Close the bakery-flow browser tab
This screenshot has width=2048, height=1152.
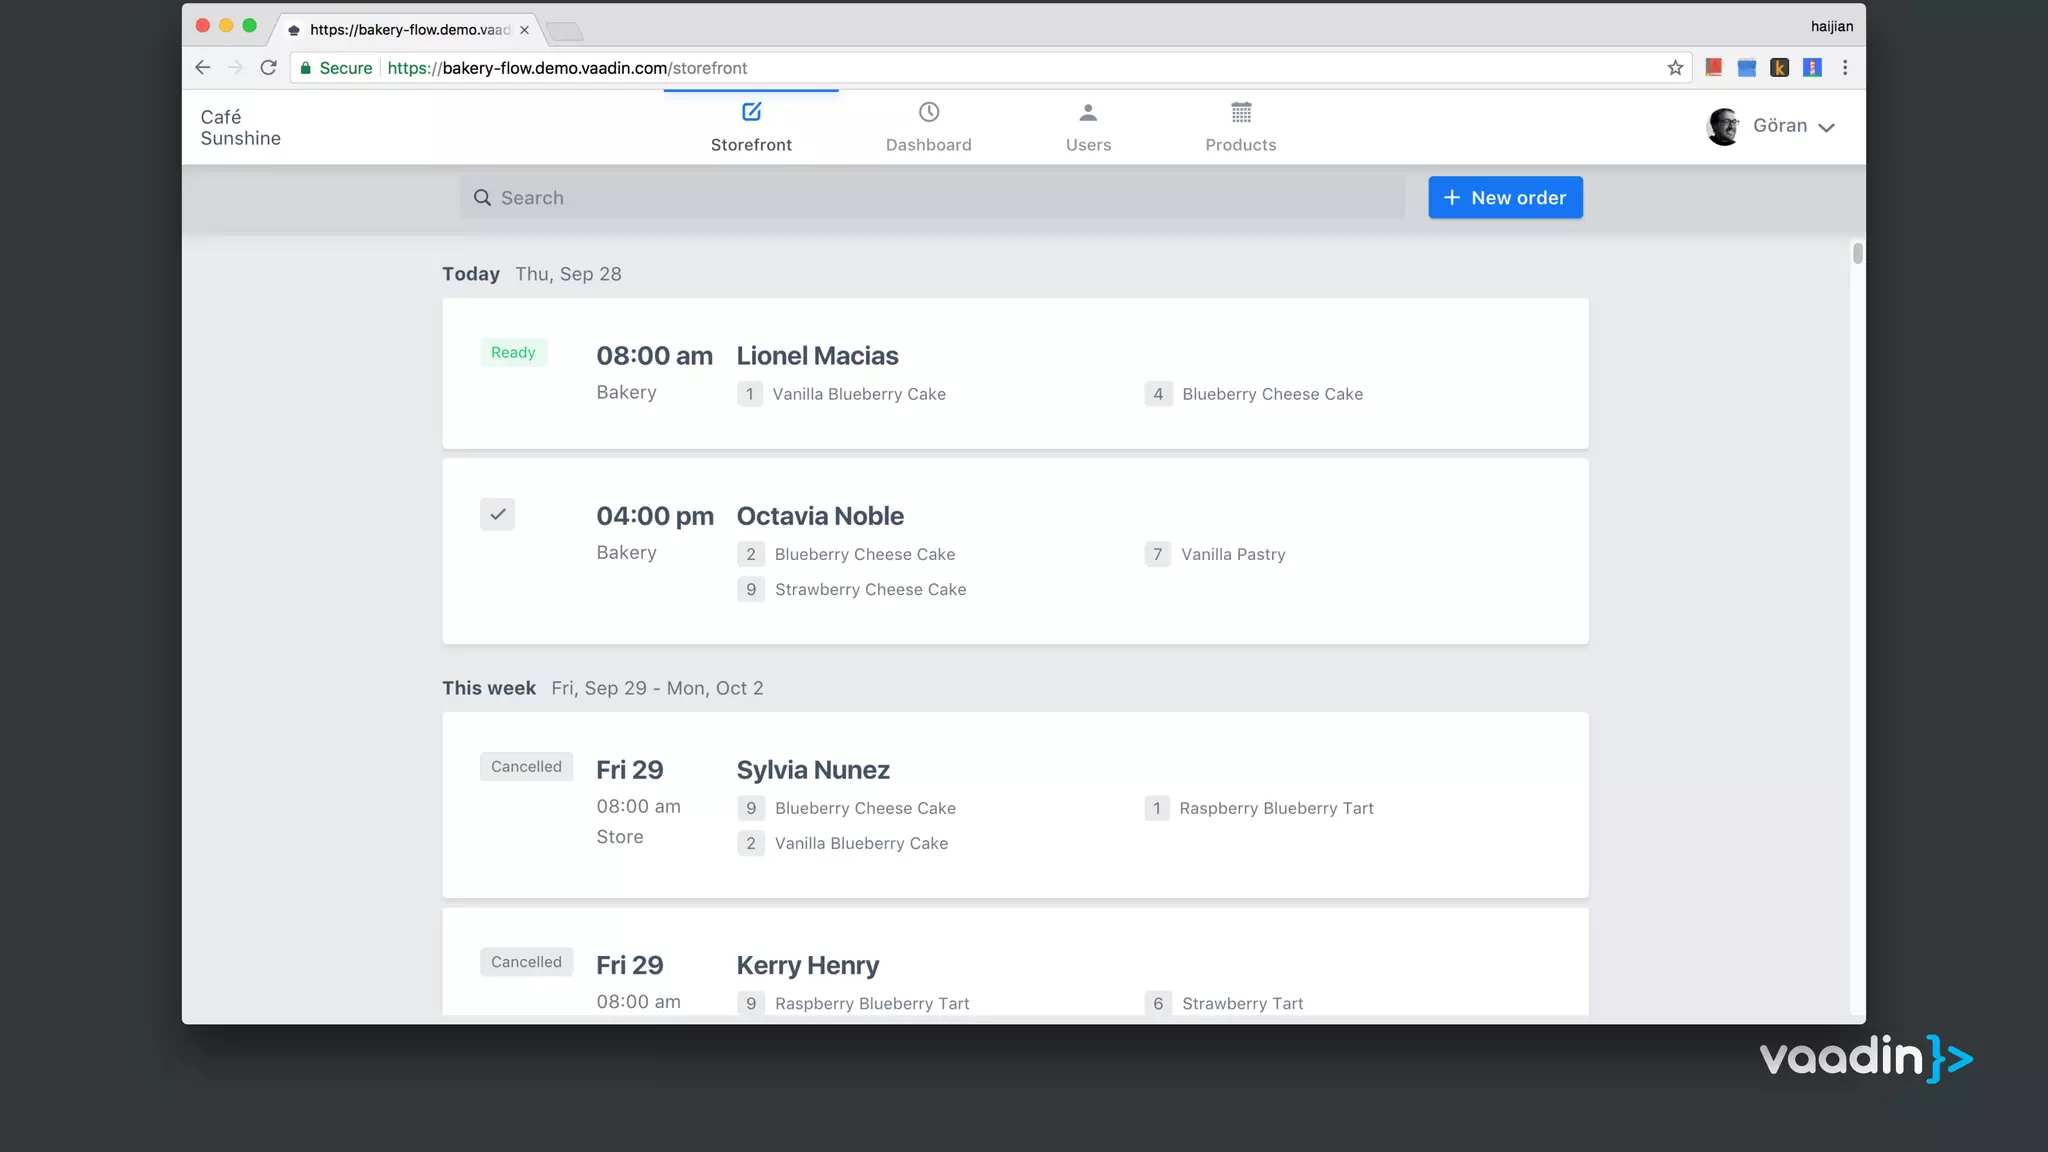(x=524, y=30)
